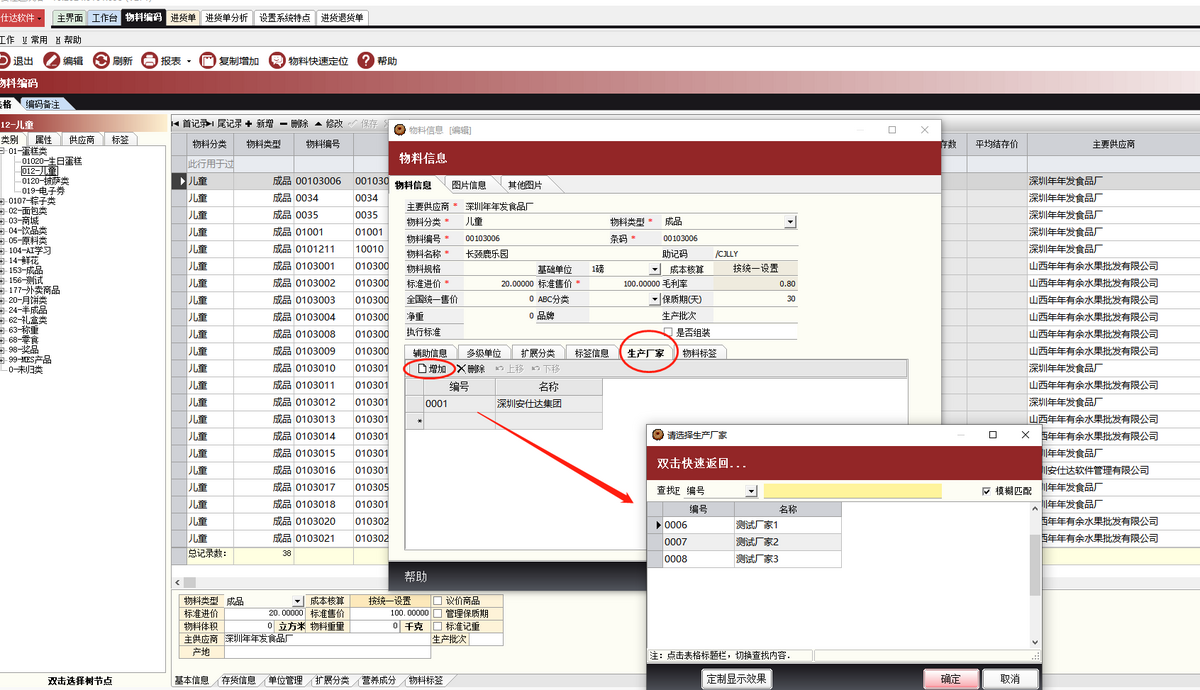Click the 删除 X icon in 生产厂家 toolbar
The width and height of the screenshot is (1200, 690).
461,369
